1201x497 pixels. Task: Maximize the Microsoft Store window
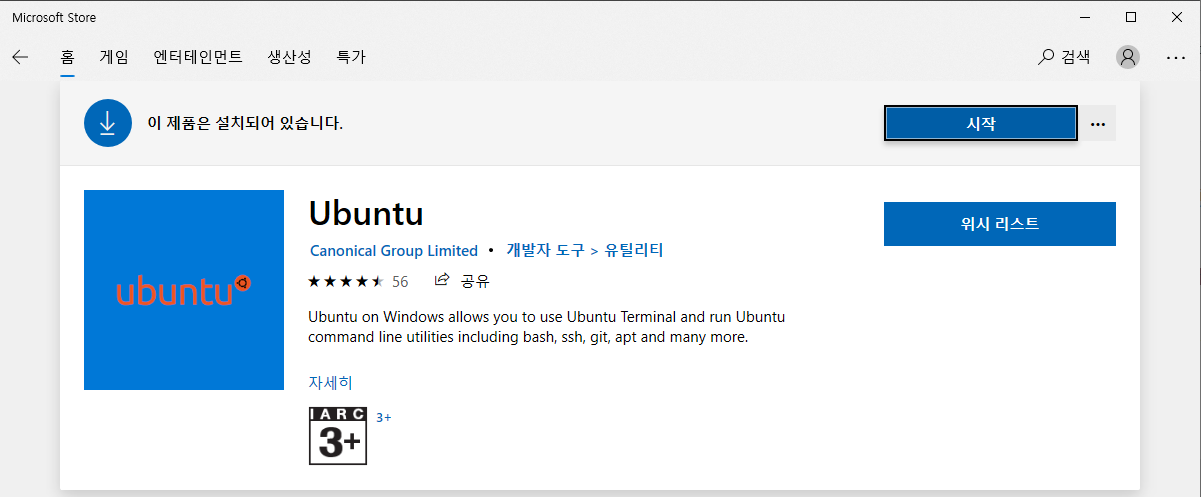[1131, 17]
